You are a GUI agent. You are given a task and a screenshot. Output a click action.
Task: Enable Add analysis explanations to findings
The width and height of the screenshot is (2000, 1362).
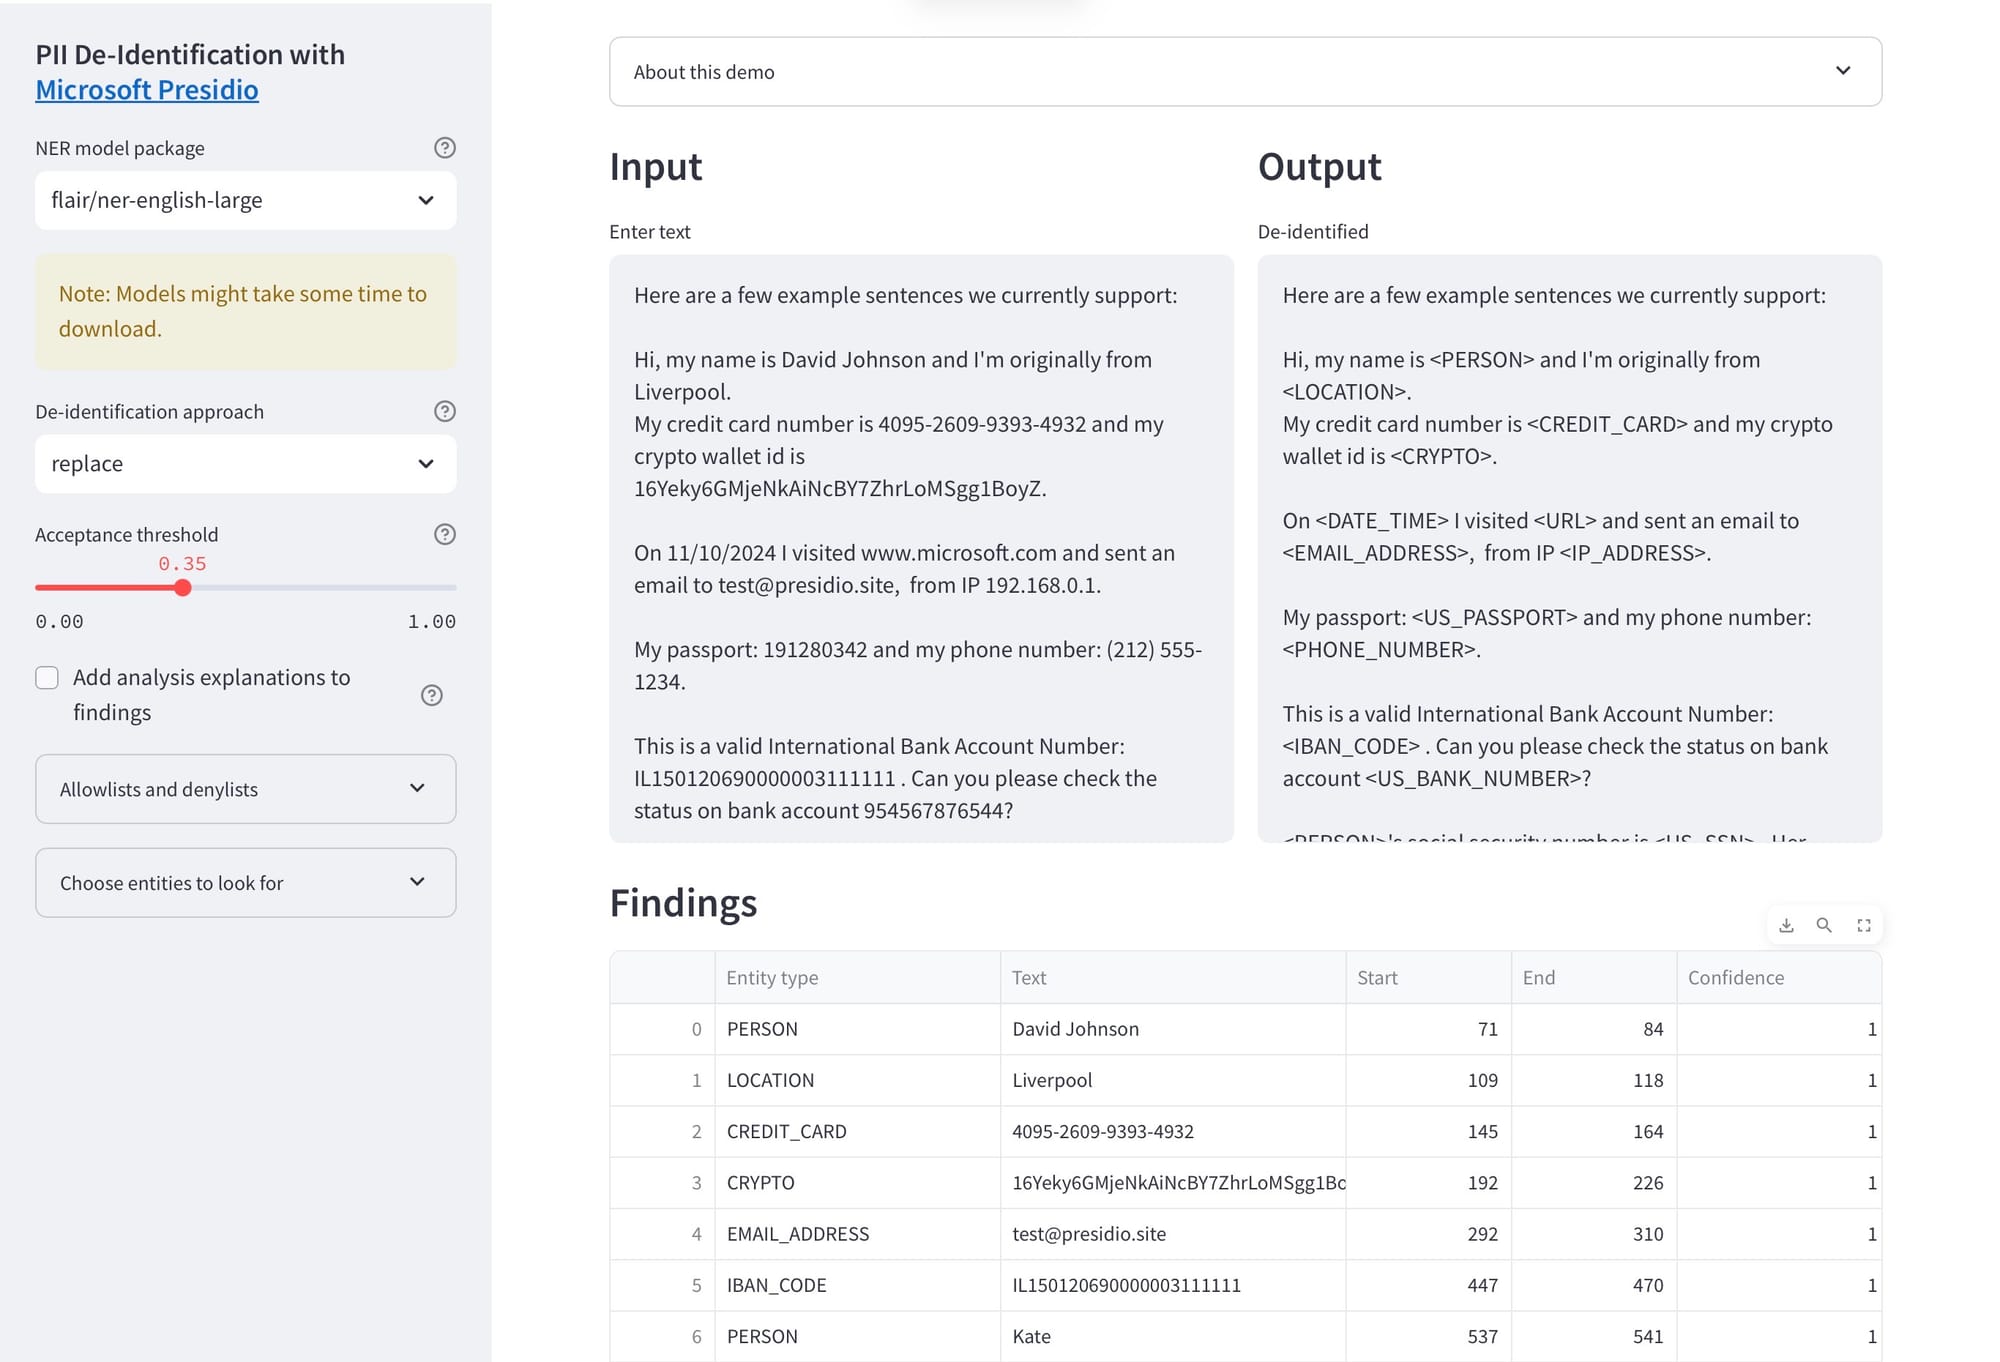[47, 678]
